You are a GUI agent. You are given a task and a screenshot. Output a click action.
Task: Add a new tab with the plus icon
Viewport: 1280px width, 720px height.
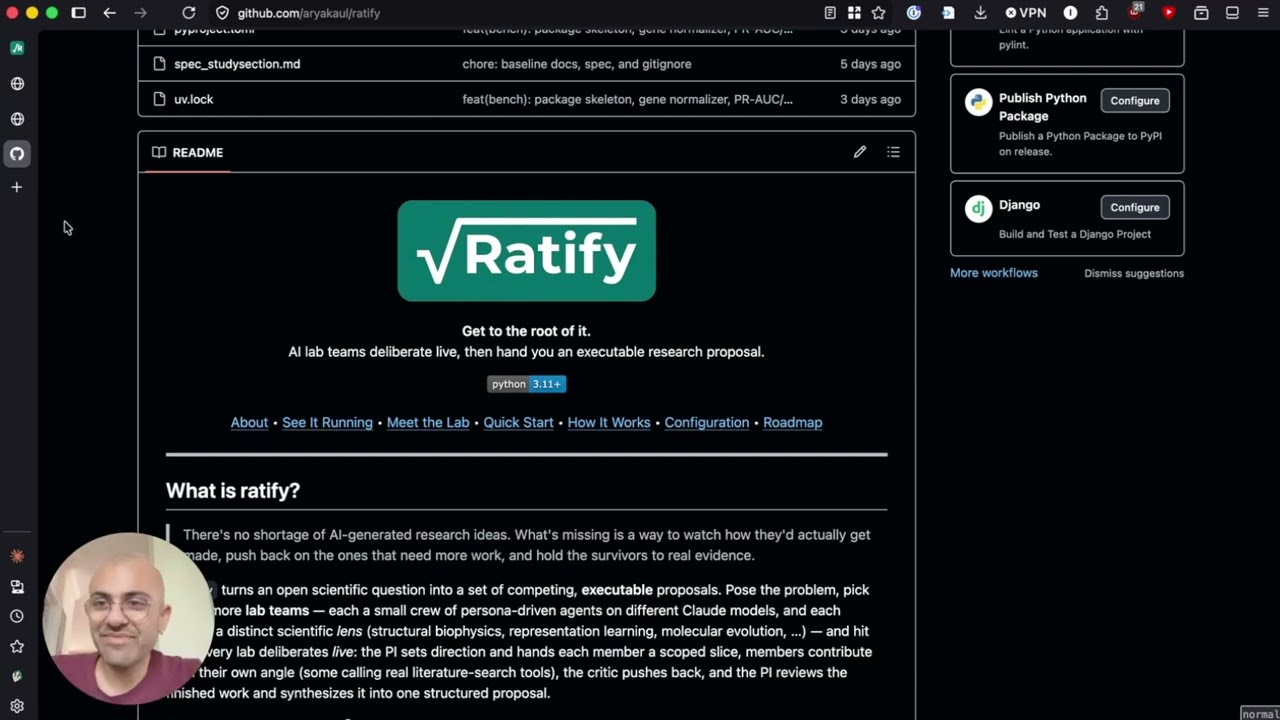pyautogui.click(x=17, y=187)
